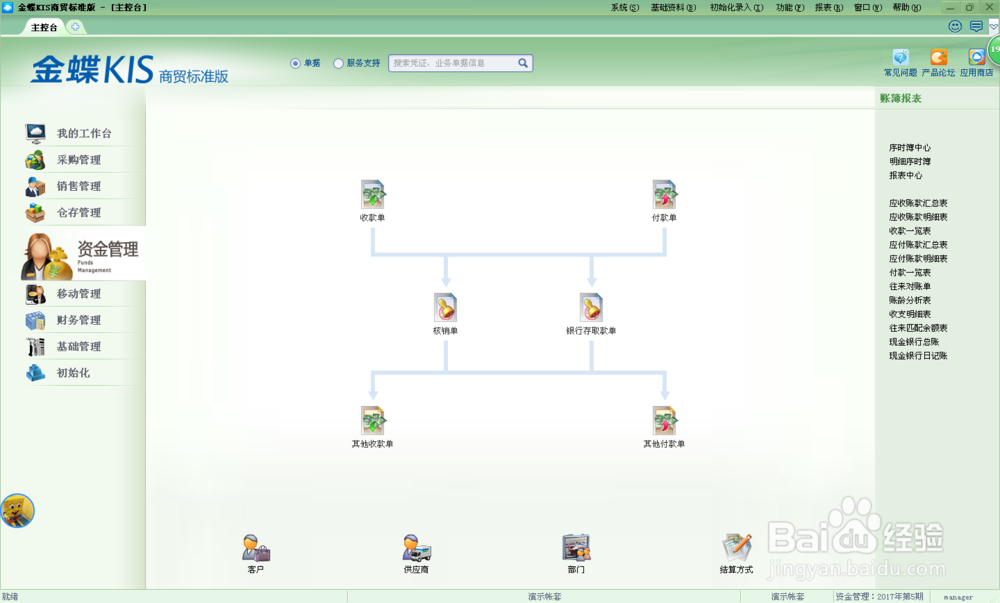Open 基础管理 module in sidebar
The height and width of the screenshot is (603, 1000).
pyautogui.click(x=78, y=347)
